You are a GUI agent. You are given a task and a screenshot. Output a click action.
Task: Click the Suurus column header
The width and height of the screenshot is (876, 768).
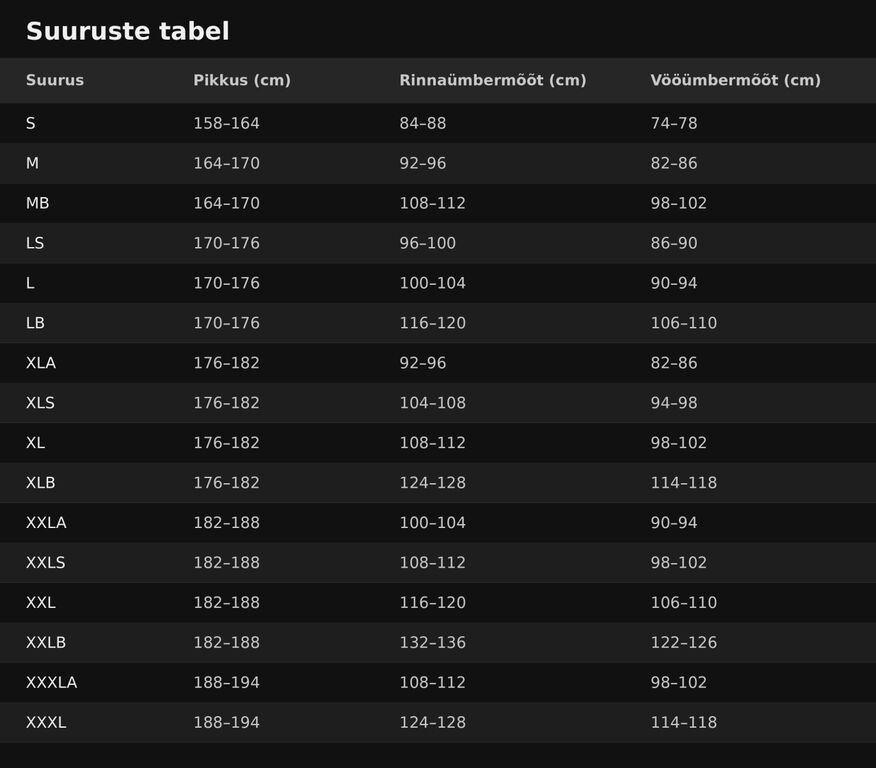coord(55,80)
